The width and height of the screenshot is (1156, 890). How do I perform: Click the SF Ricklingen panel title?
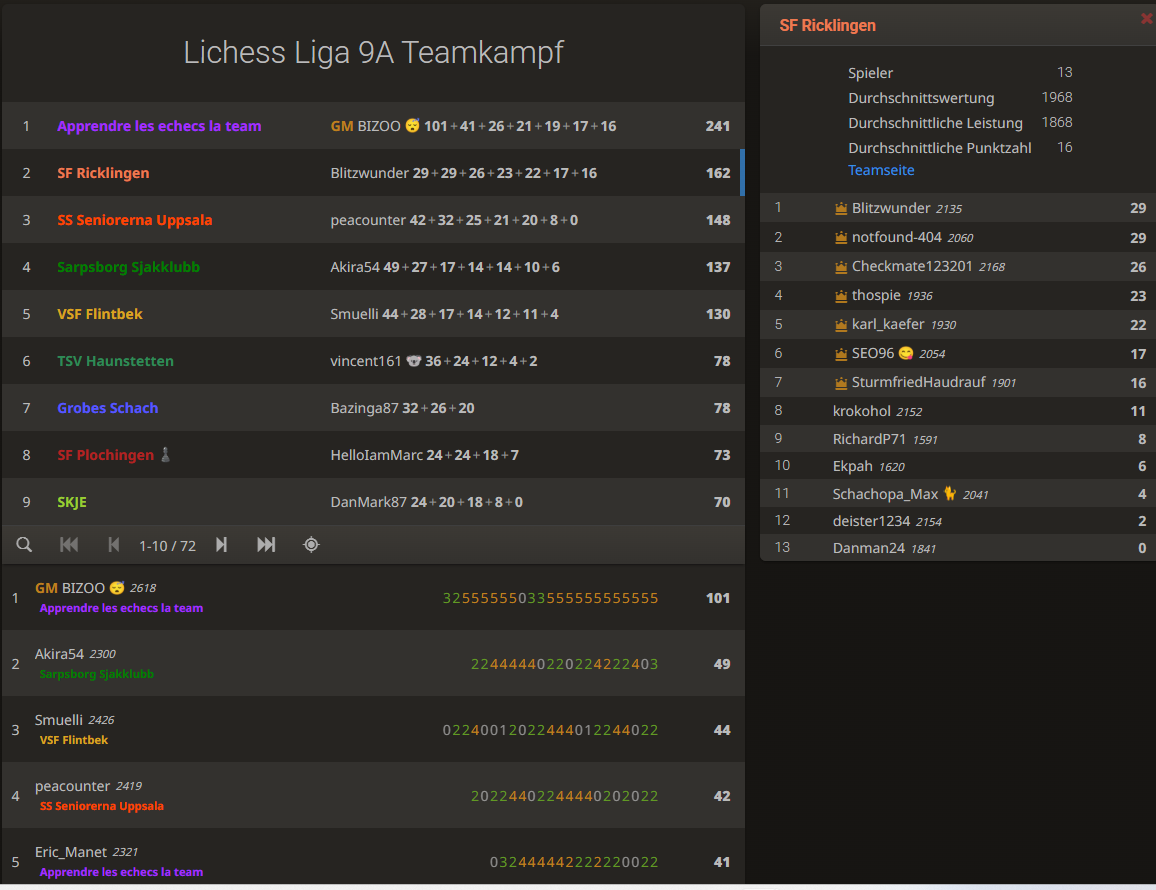pyautogui.click(x=827, y=25)
